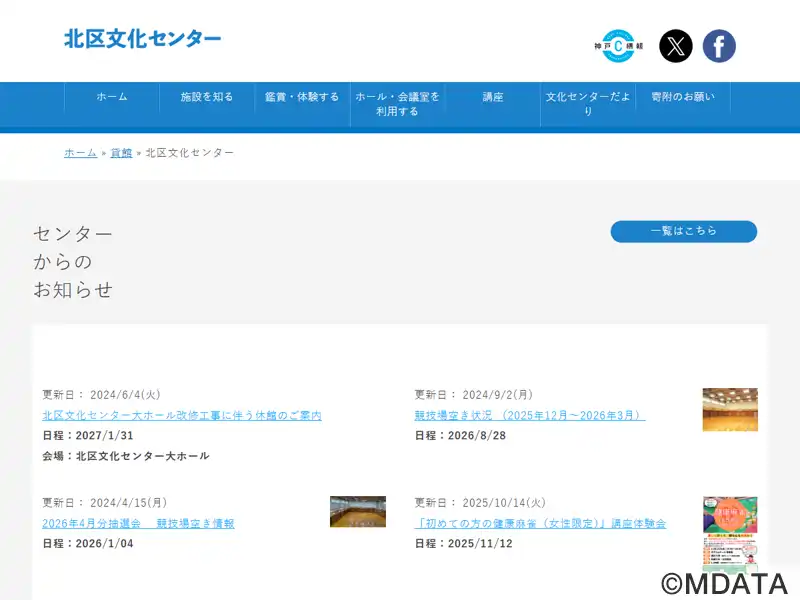Click the ホーム breadcrumb link
Viewport: 800px width, 600px height.
[x=81, y=153]
